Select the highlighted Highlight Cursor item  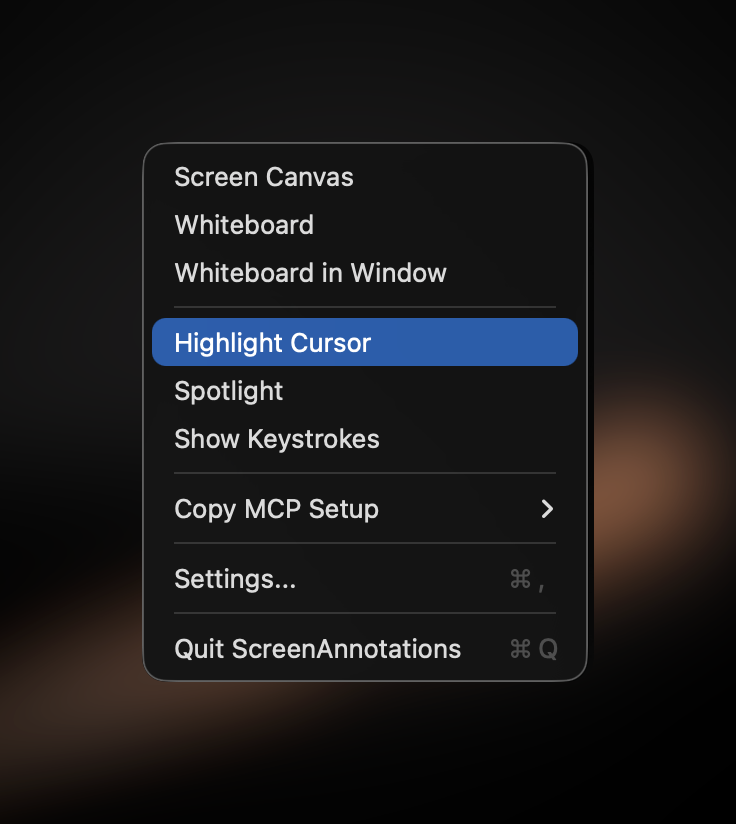coord(271,342)
